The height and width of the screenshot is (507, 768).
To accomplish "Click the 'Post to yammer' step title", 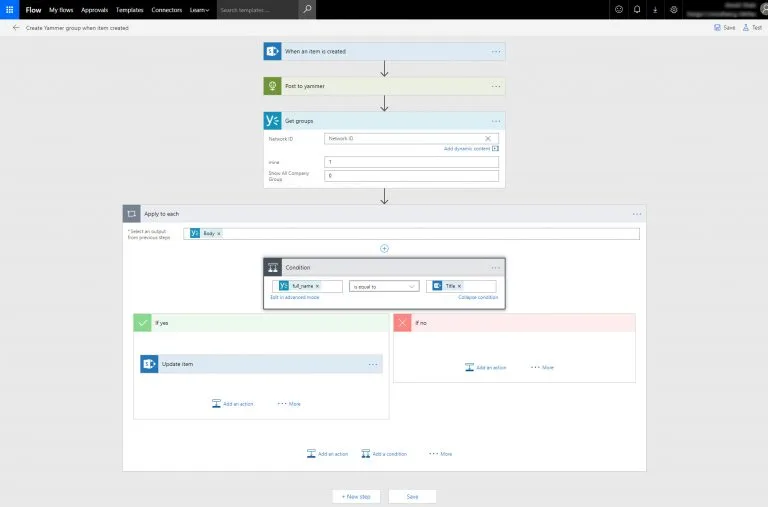I will coord(305,86).
